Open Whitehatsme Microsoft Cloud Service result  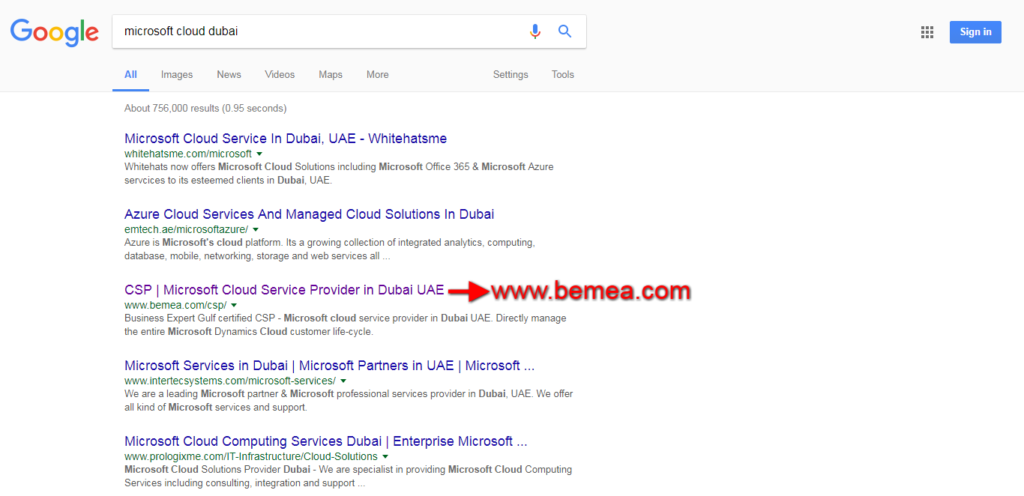[285, 138]
